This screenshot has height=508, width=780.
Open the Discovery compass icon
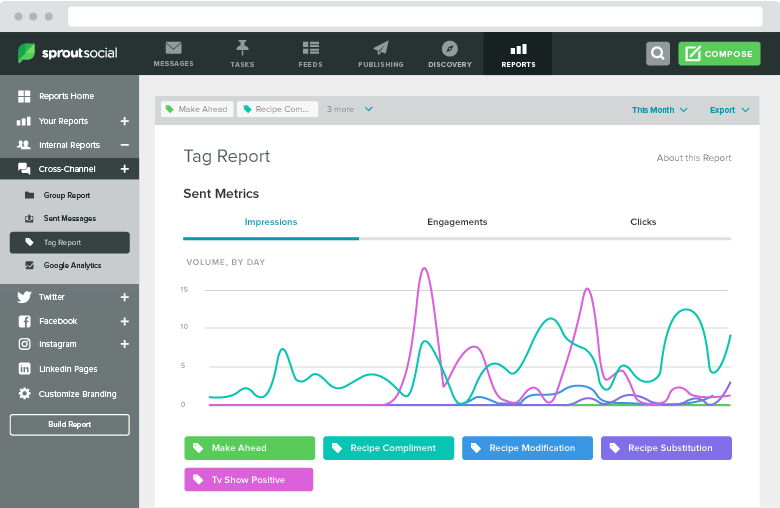click(449, 48)
